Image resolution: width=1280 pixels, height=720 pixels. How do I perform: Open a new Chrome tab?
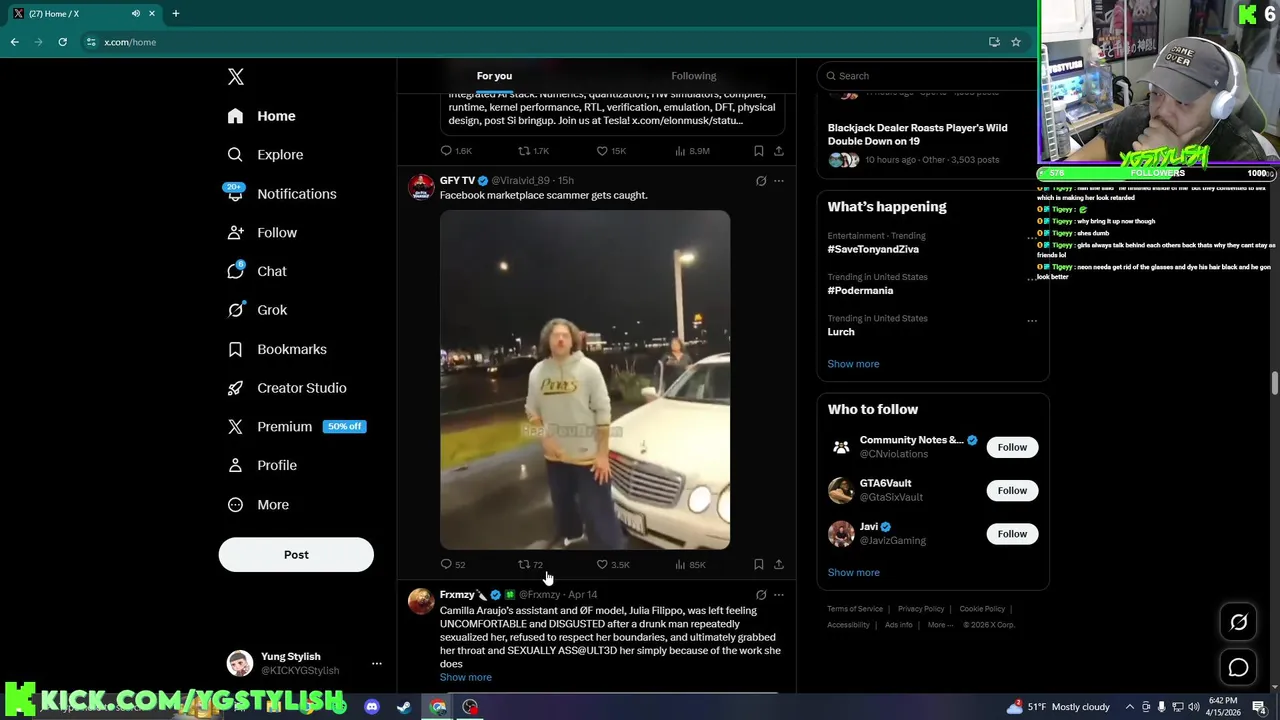(176, 14)
